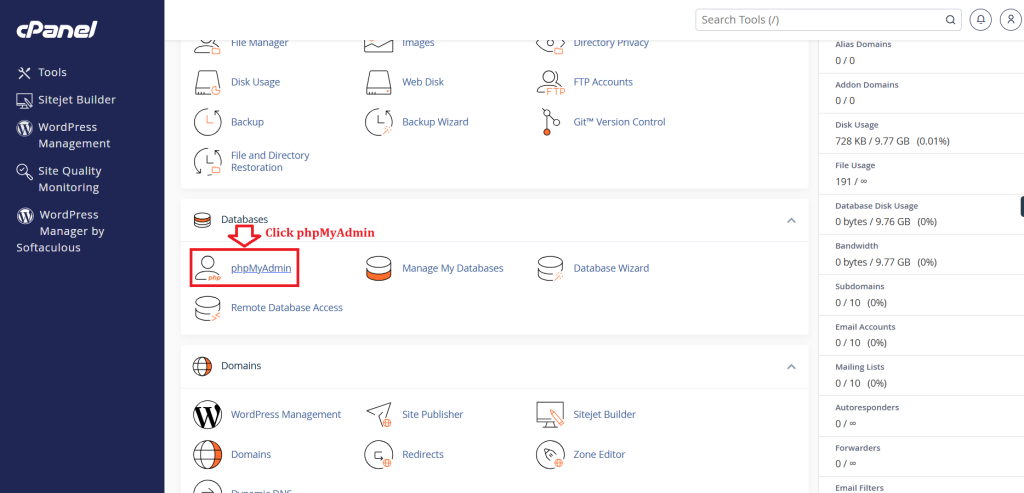Open Sitejet Builder sidebar icon

click(x=24, y=100)
